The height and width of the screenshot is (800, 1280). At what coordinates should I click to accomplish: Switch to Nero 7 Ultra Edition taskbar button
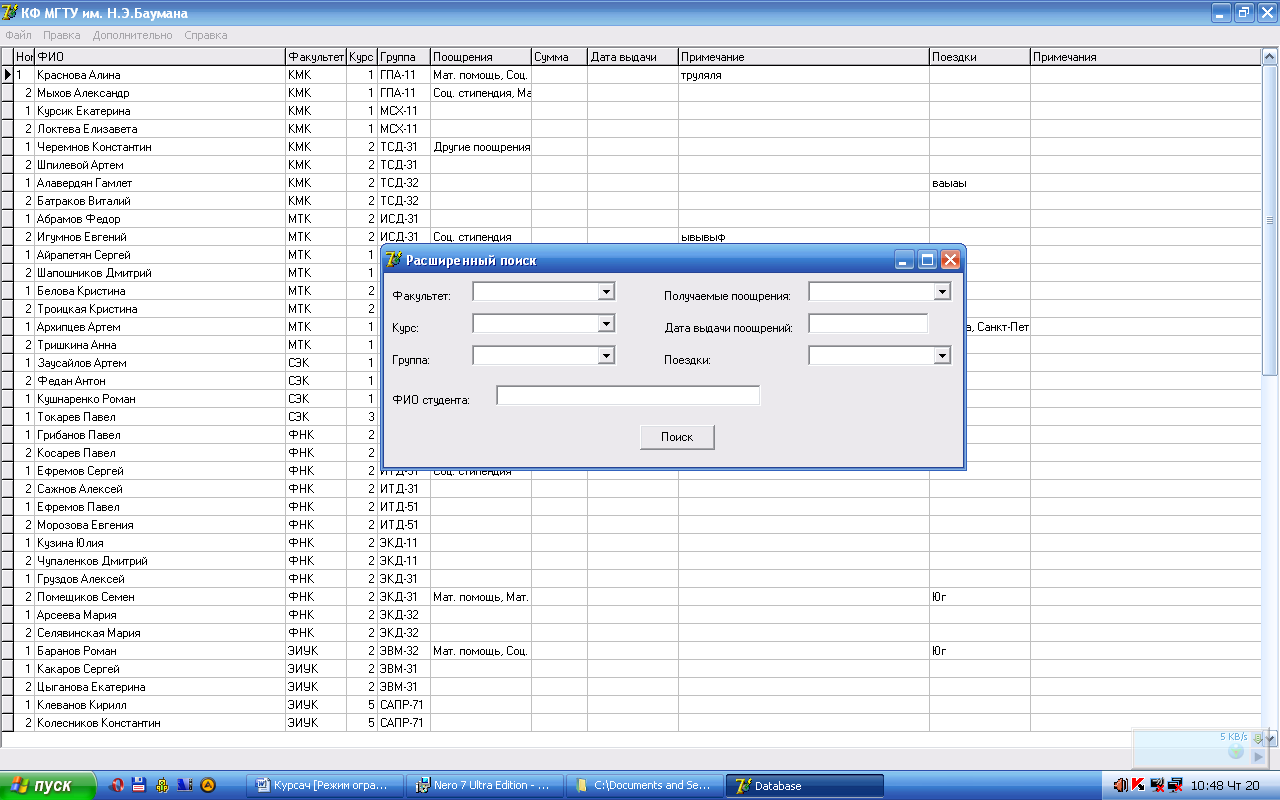(485, 785)
